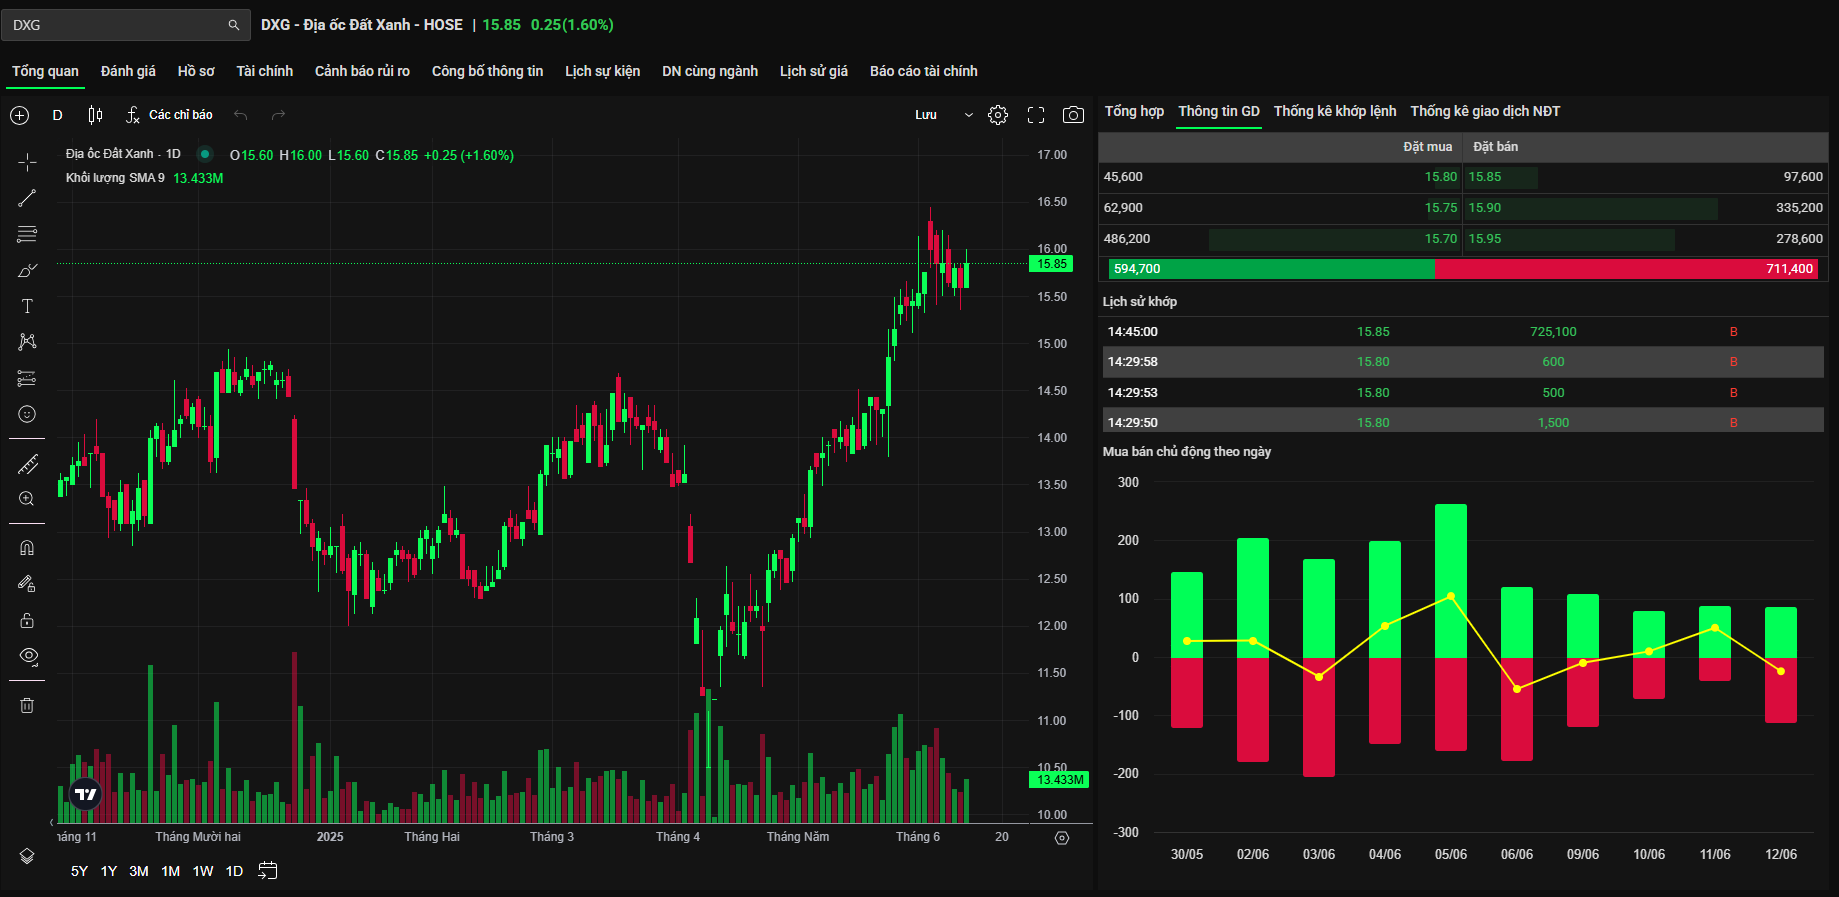Select the forecast and measurement tool
This screenshot has height=897, width=1839.
point(27,378)
